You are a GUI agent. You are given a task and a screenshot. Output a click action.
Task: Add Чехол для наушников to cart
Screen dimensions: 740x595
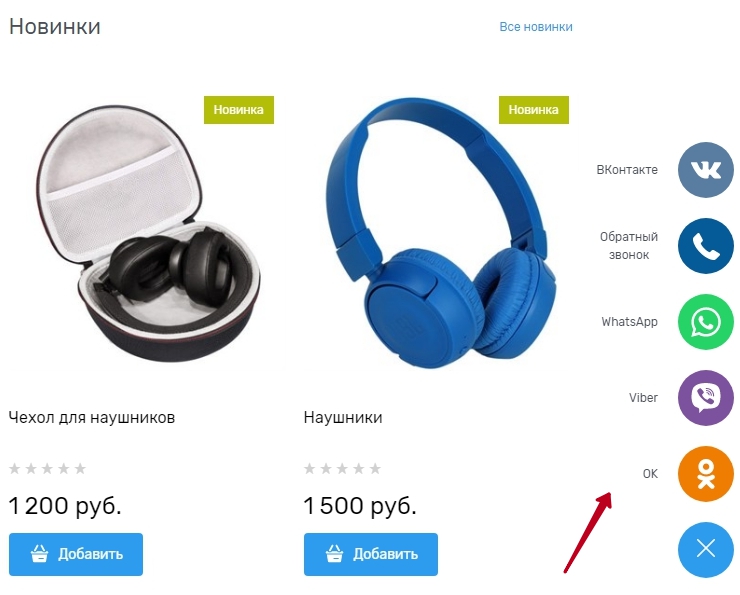pos(76,554)
